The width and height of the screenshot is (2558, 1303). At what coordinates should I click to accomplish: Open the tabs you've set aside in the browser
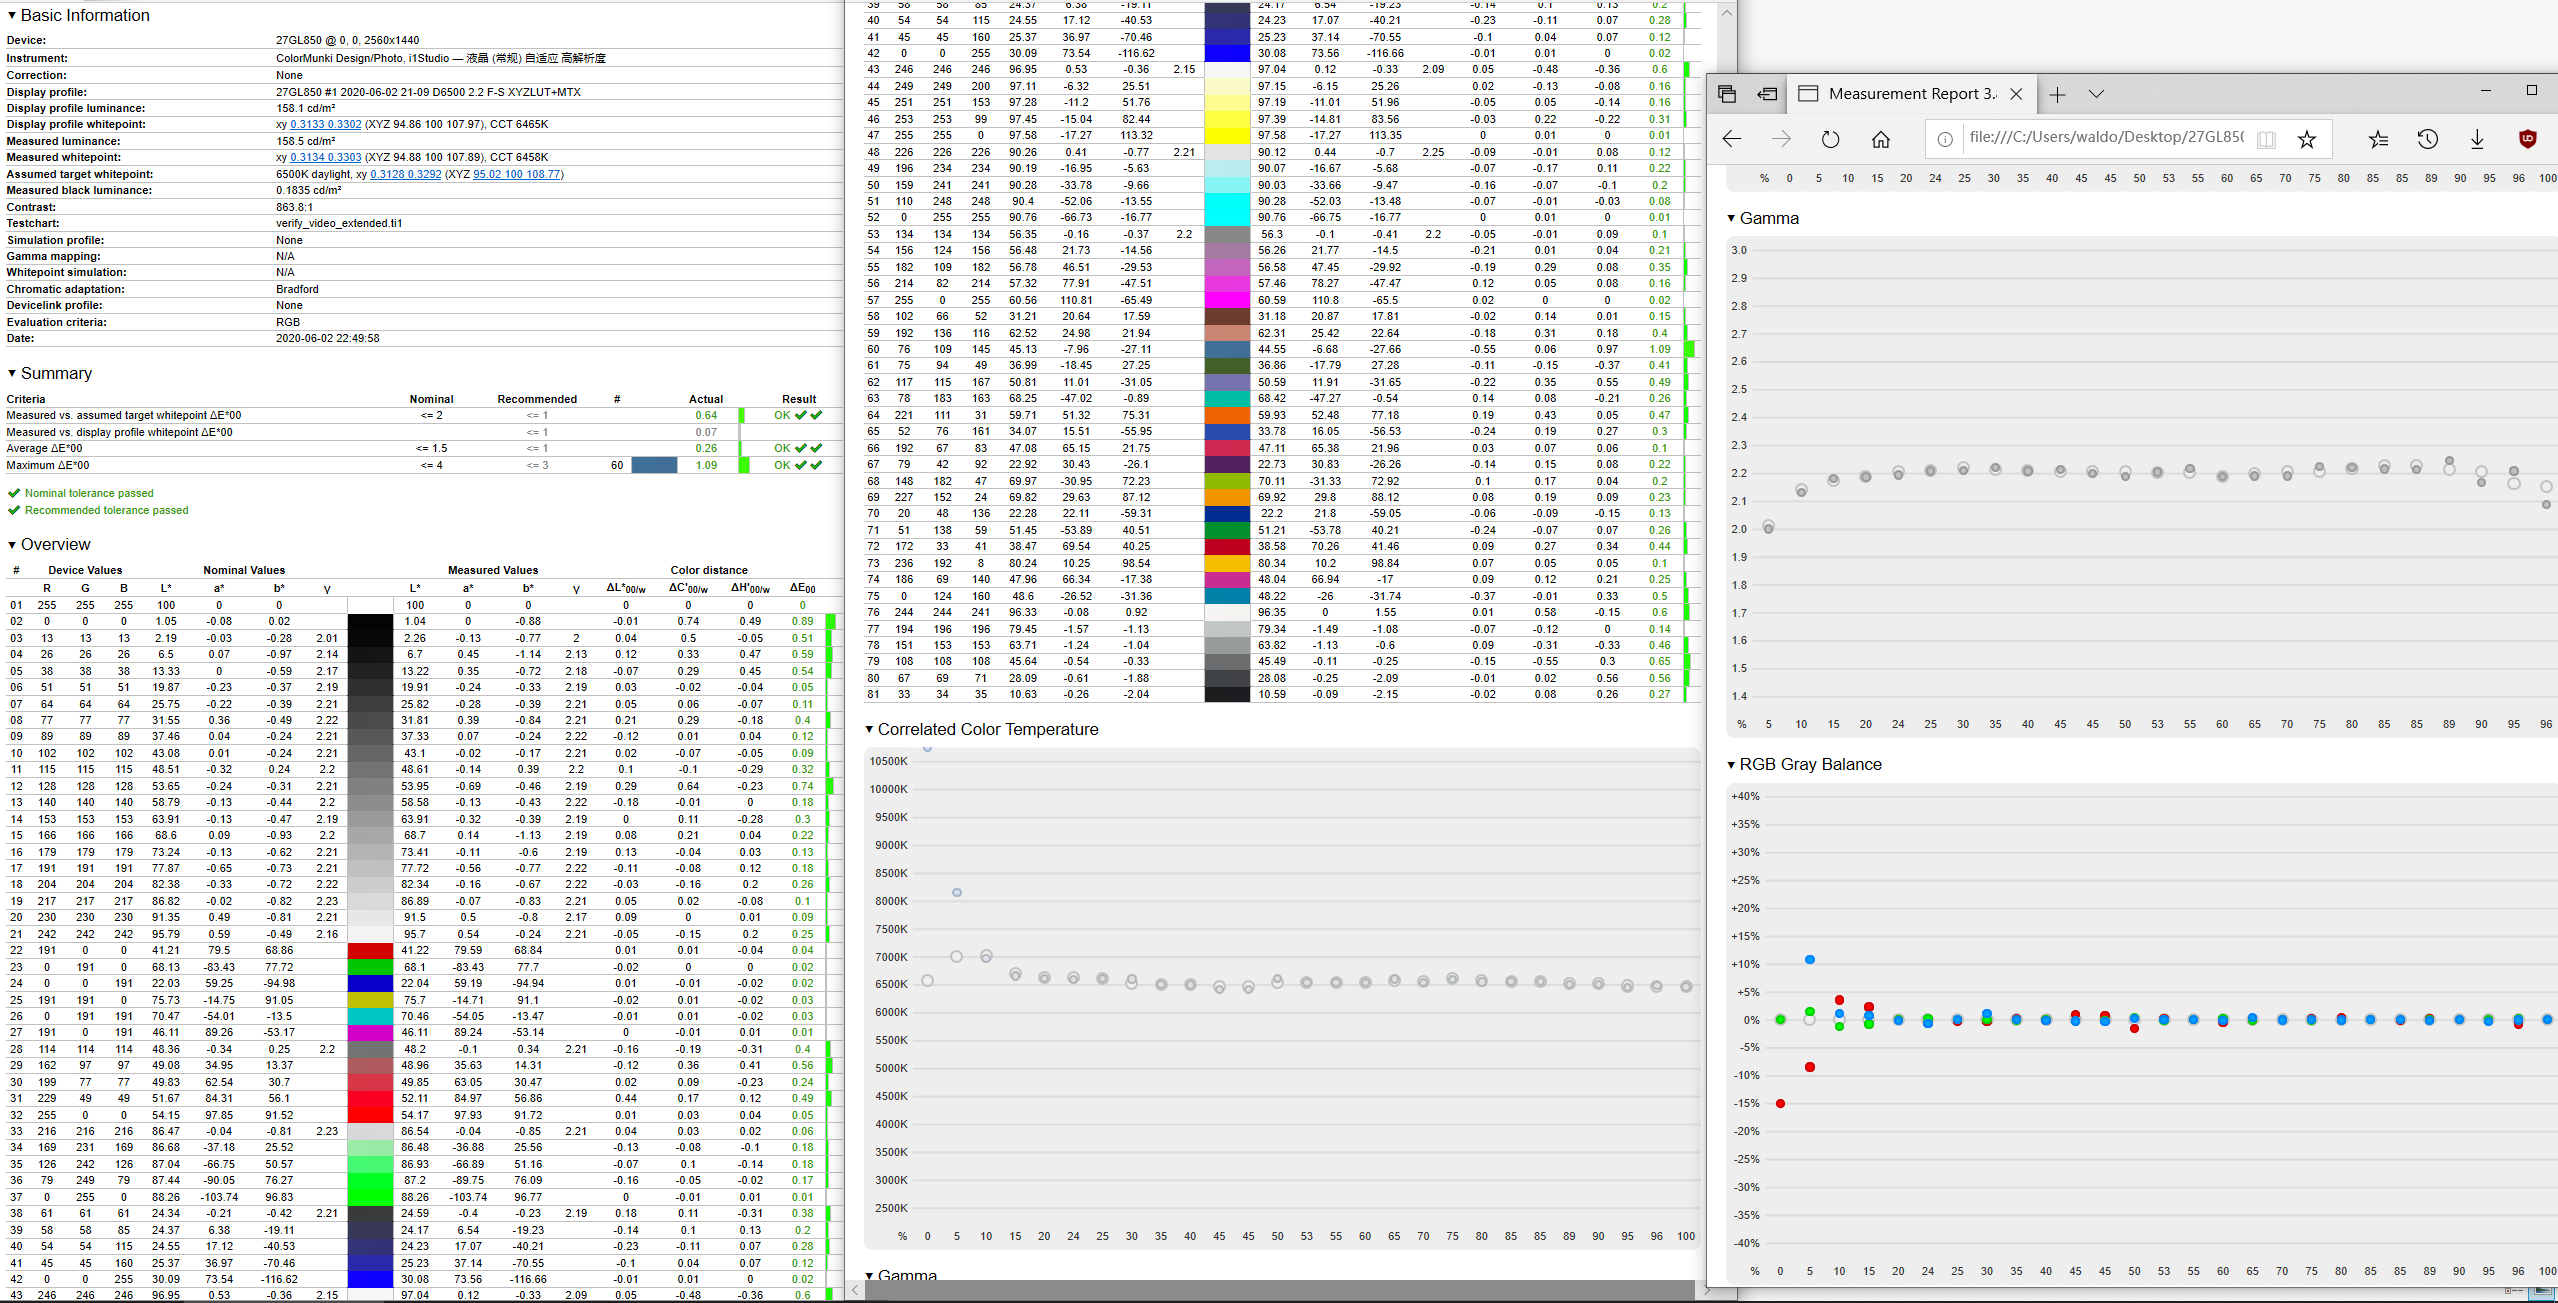coord(1726,94)
